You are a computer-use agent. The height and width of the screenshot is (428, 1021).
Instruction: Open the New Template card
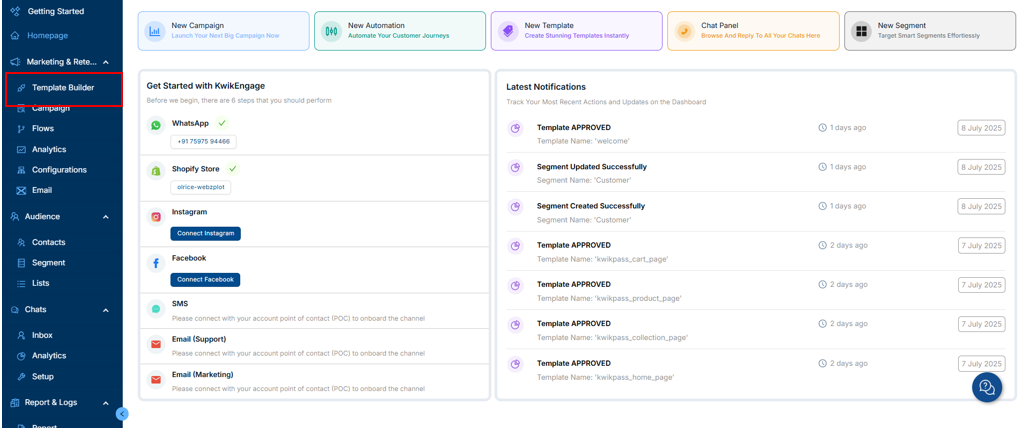576,31
